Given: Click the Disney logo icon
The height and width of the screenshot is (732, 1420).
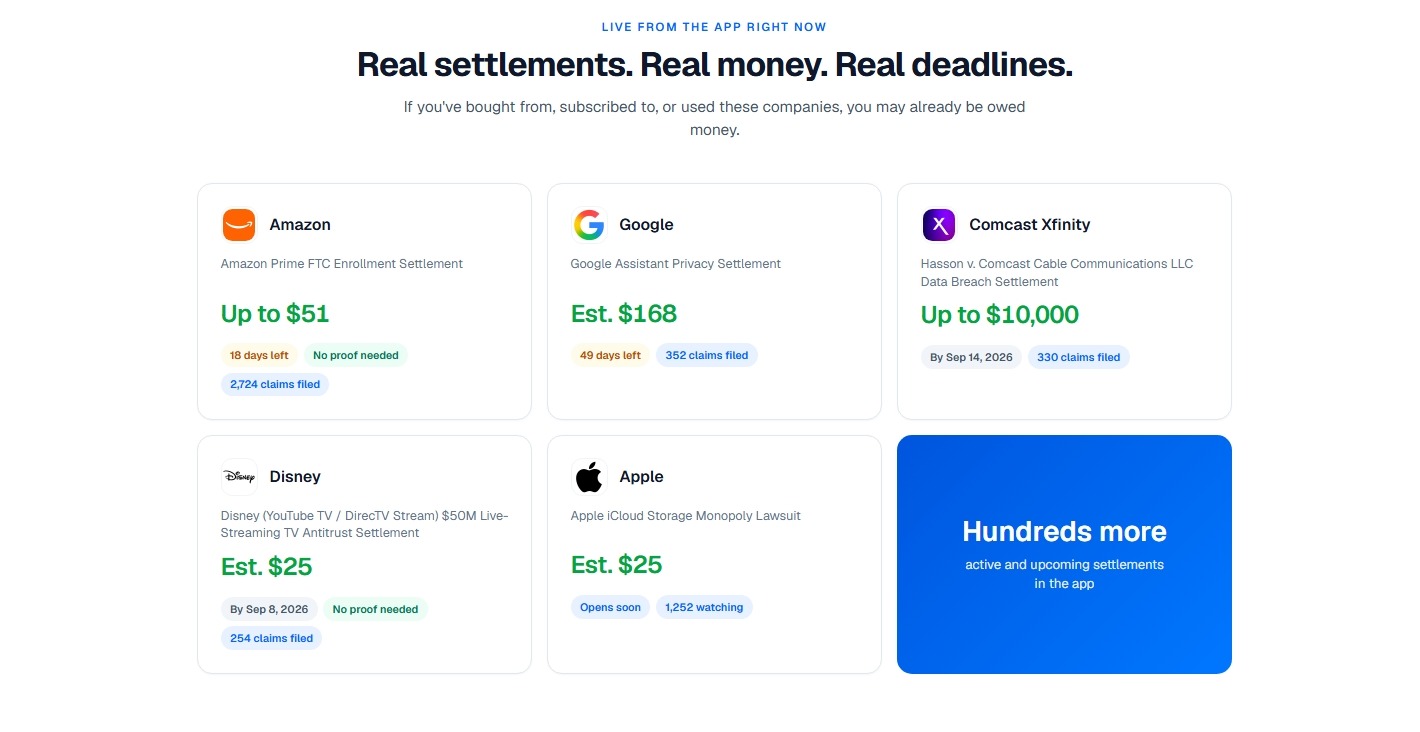Looking at the screenshot, I should (x=239, y=477).
